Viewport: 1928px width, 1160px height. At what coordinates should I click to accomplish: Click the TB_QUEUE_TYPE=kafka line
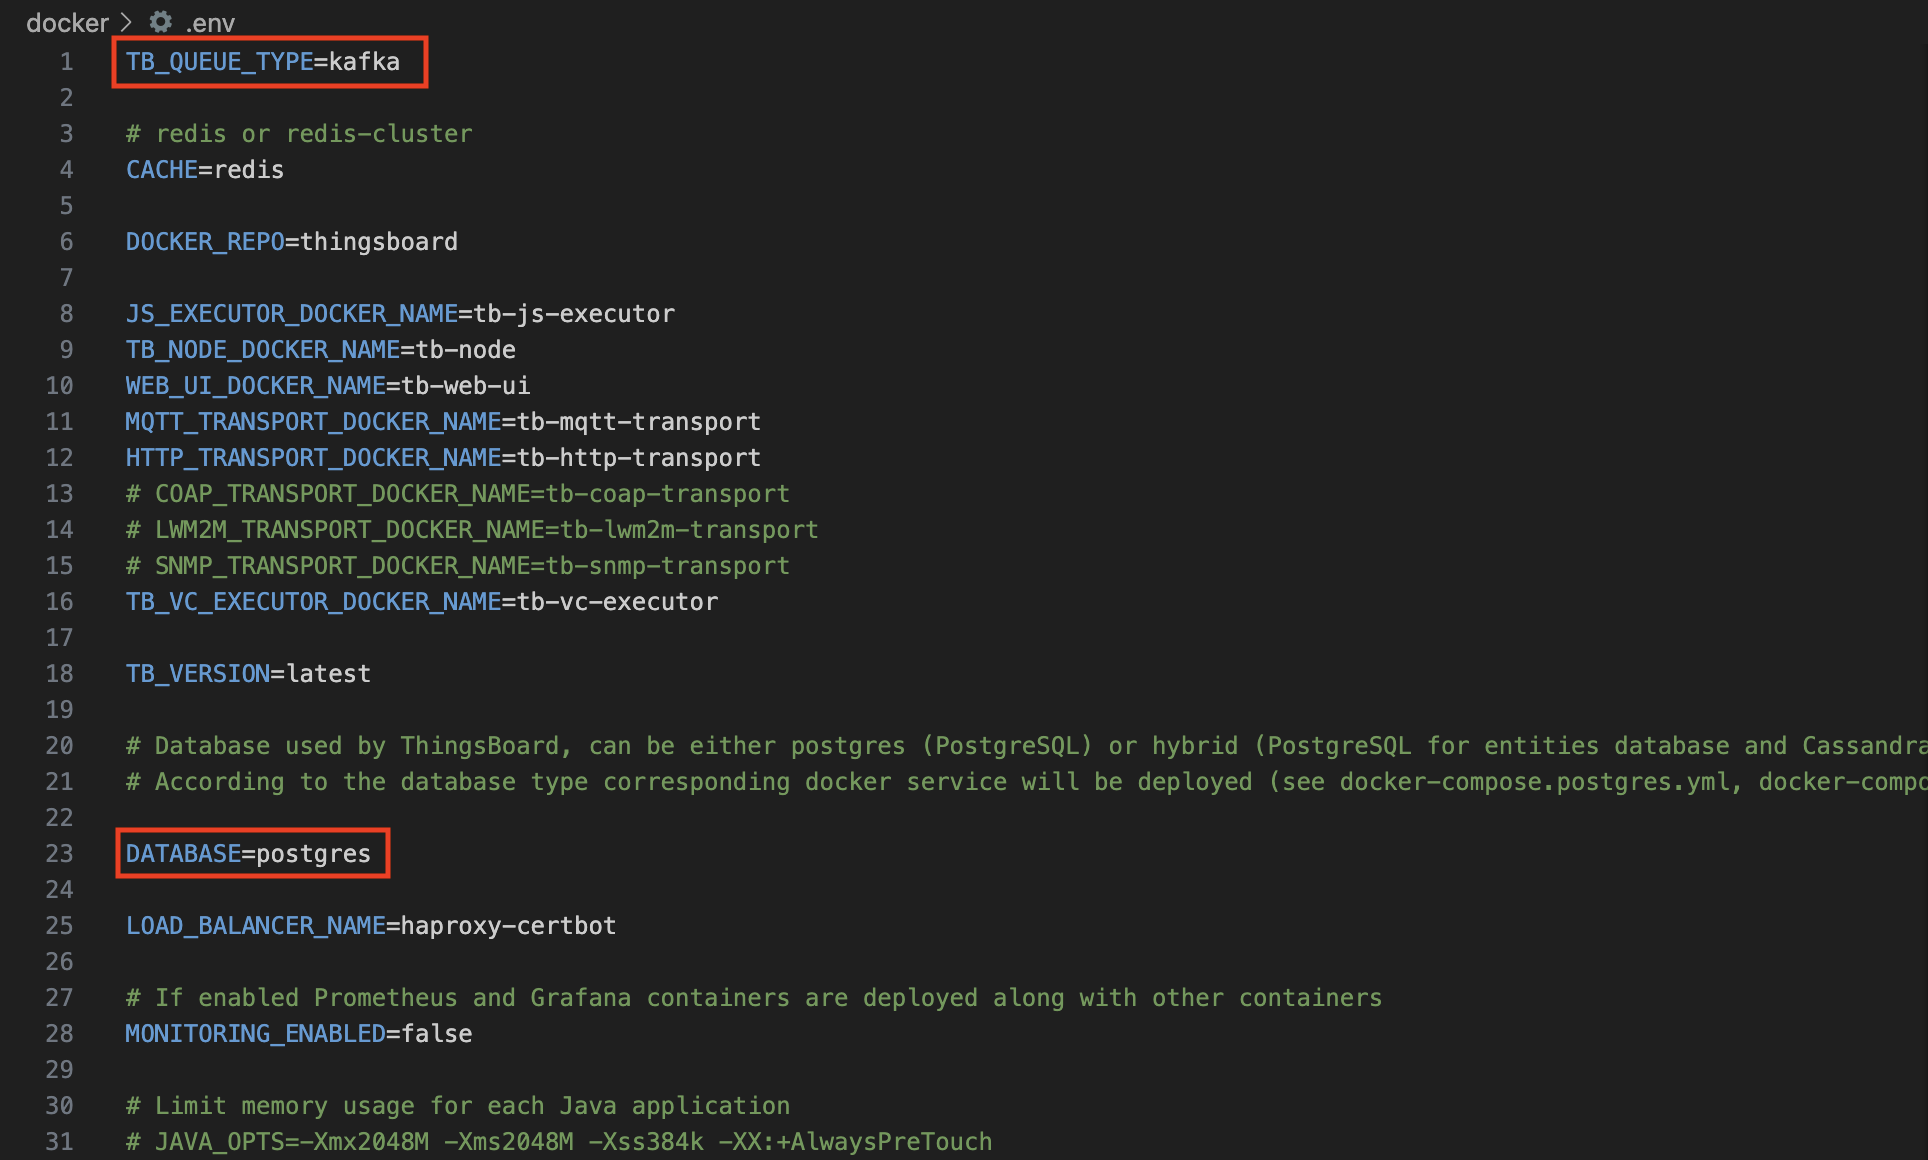point(262,62)
